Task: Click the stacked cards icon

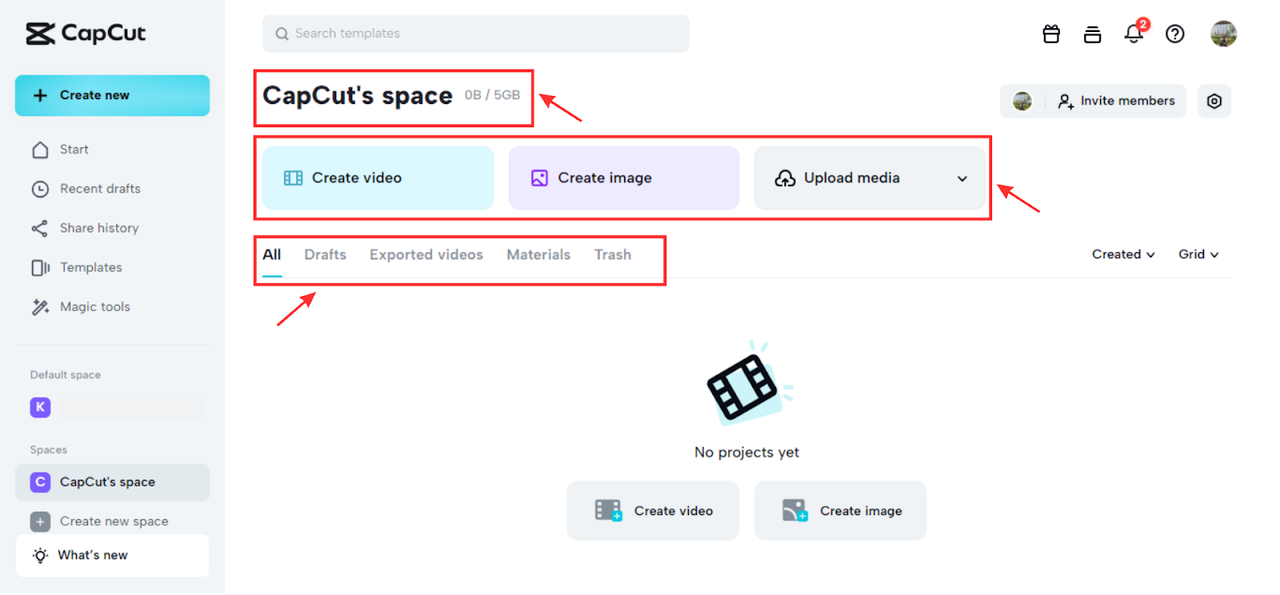Action: [x=1092, y=33]
